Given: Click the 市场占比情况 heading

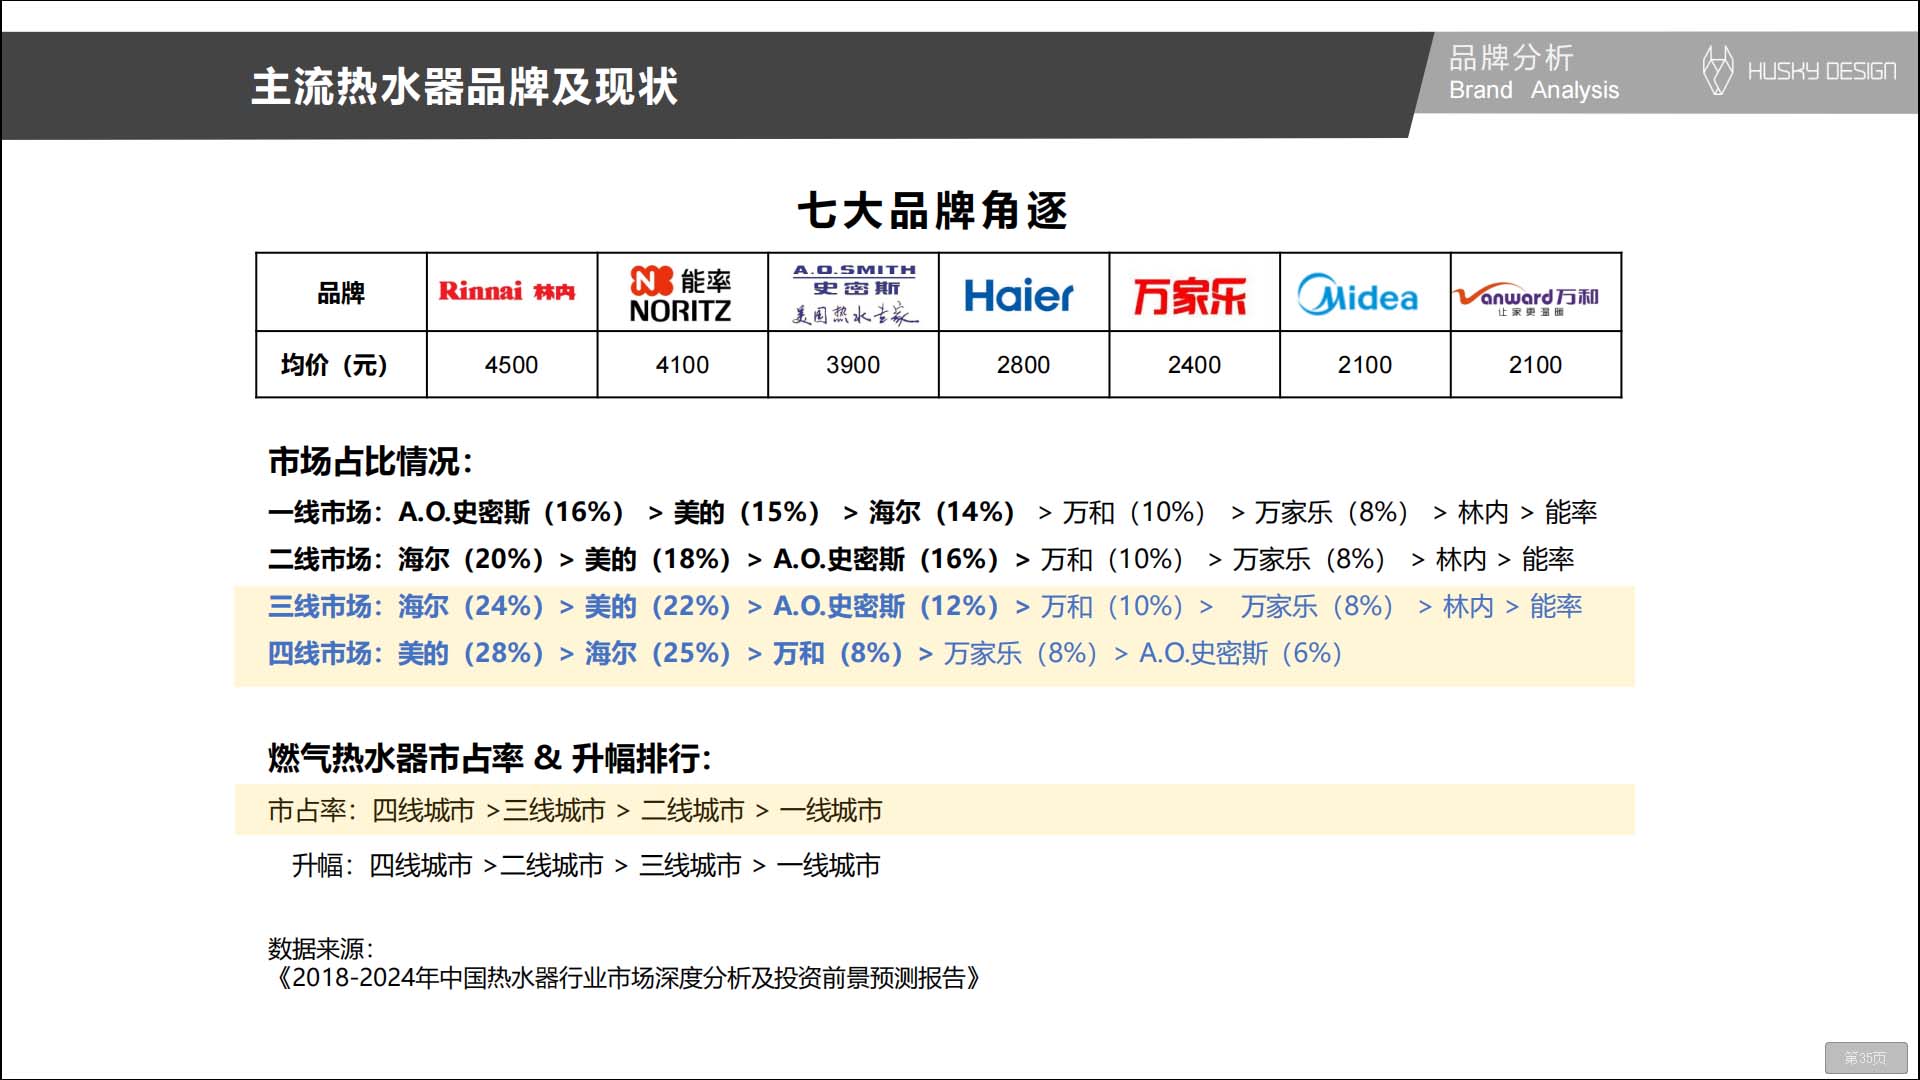Looking at the screenshot, I should pos(370,462).
